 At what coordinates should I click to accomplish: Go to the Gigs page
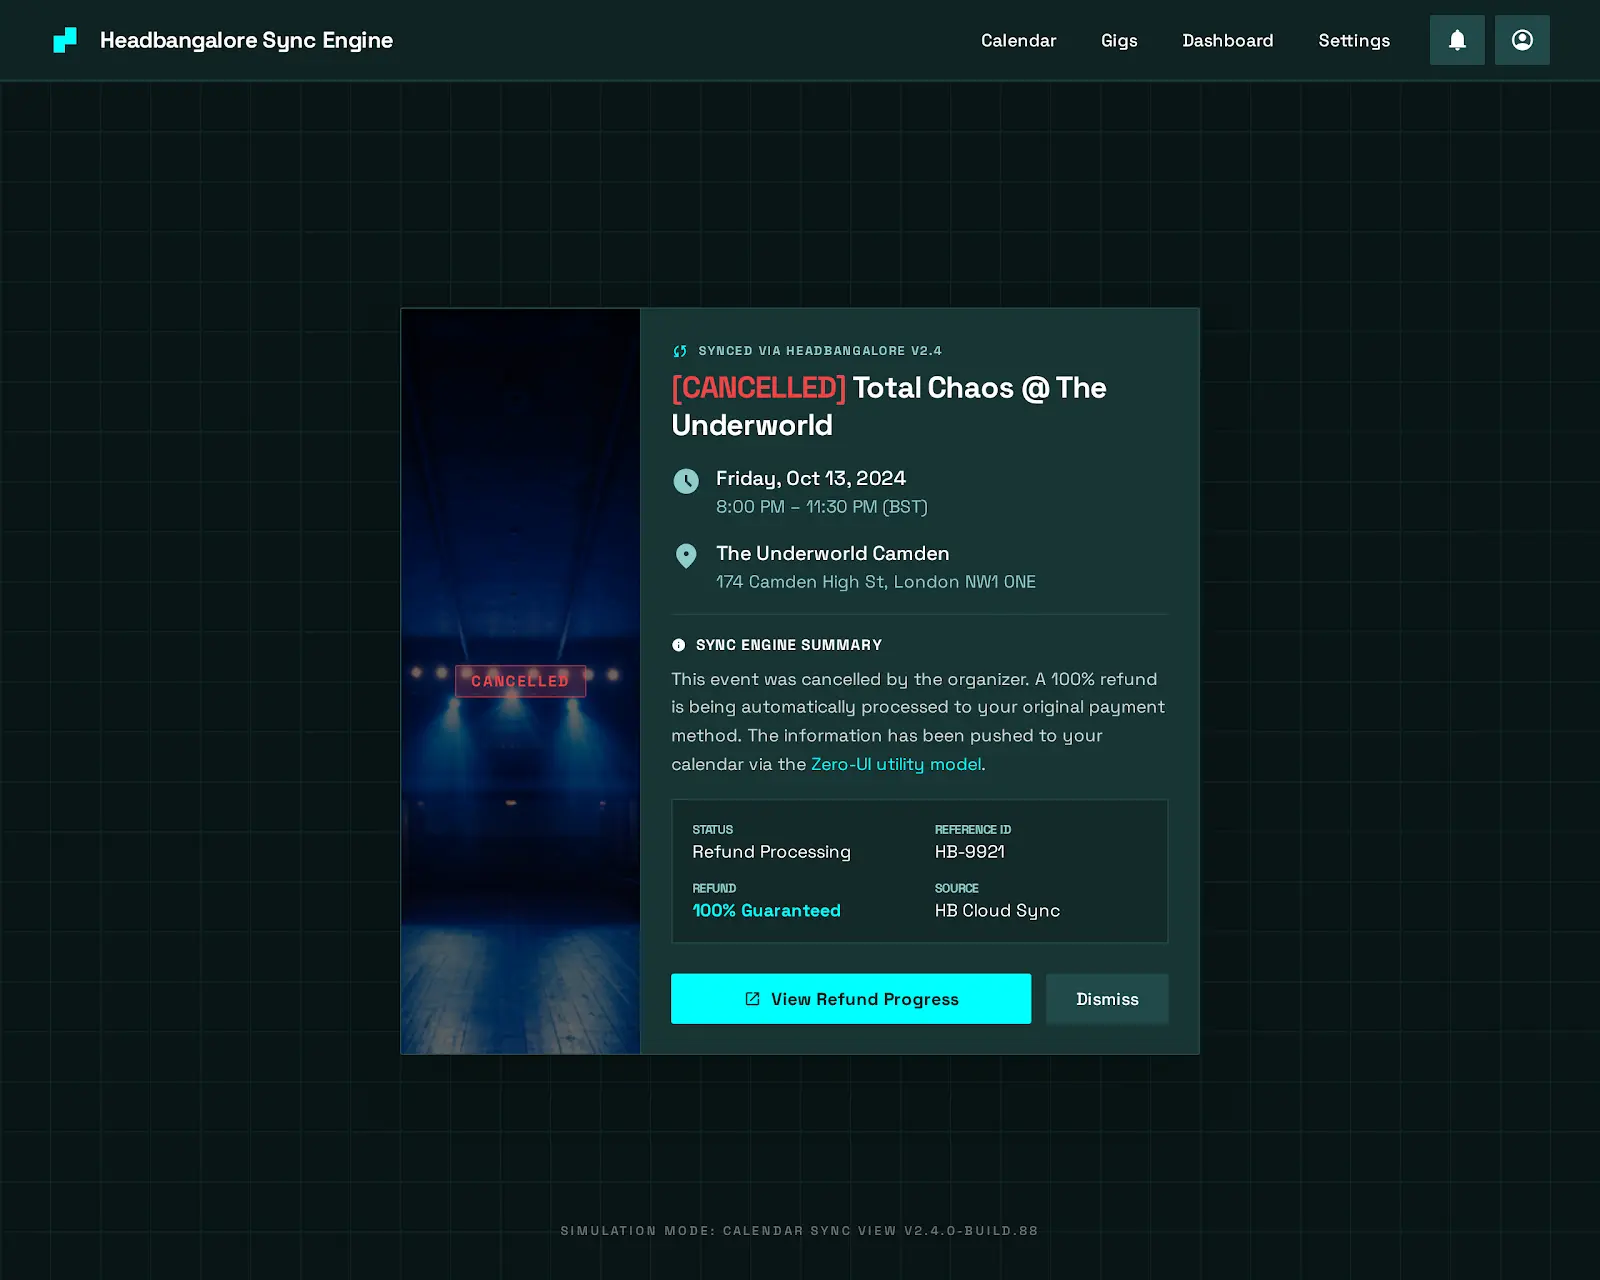coord(1119,40)
